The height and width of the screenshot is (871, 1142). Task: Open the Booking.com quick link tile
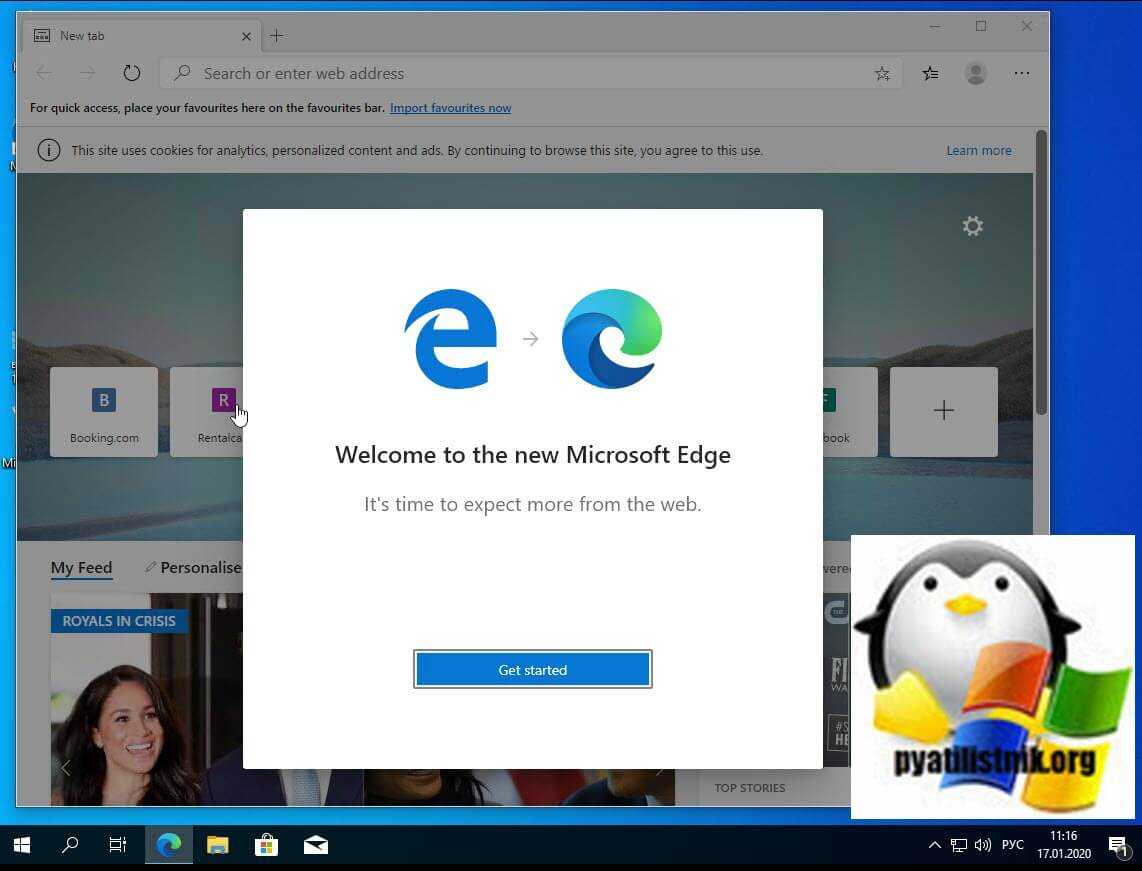coord(104,411)
